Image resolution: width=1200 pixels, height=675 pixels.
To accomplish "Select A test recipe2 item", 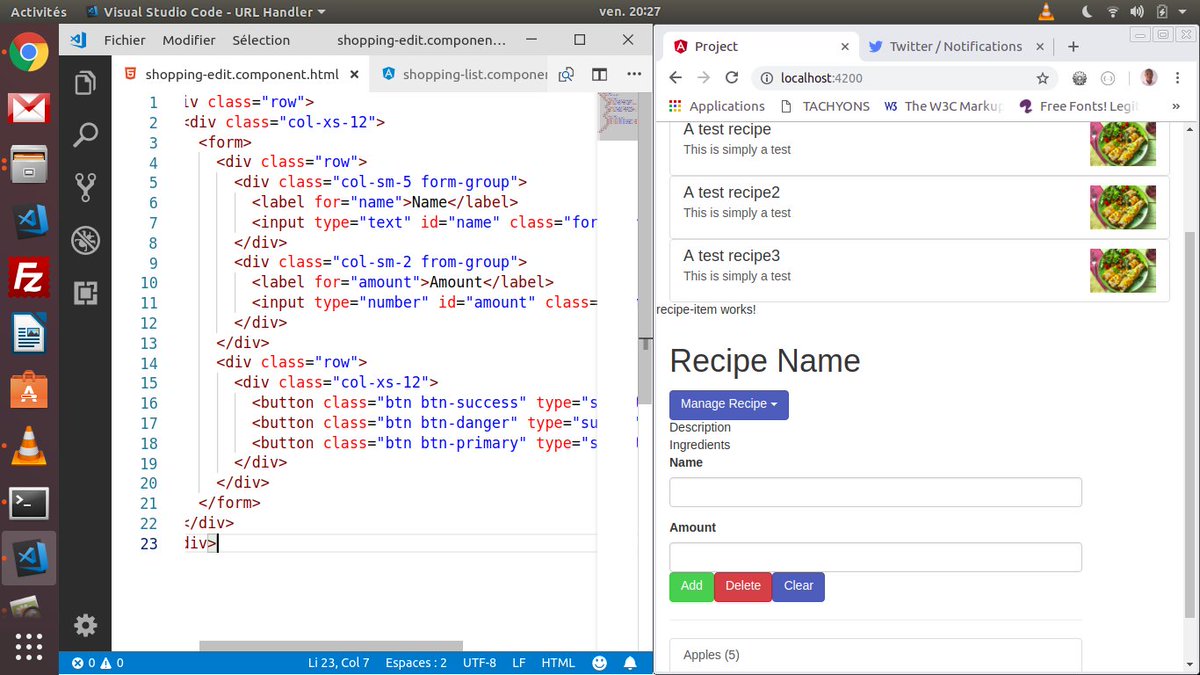I will click(x=919, y=207).
